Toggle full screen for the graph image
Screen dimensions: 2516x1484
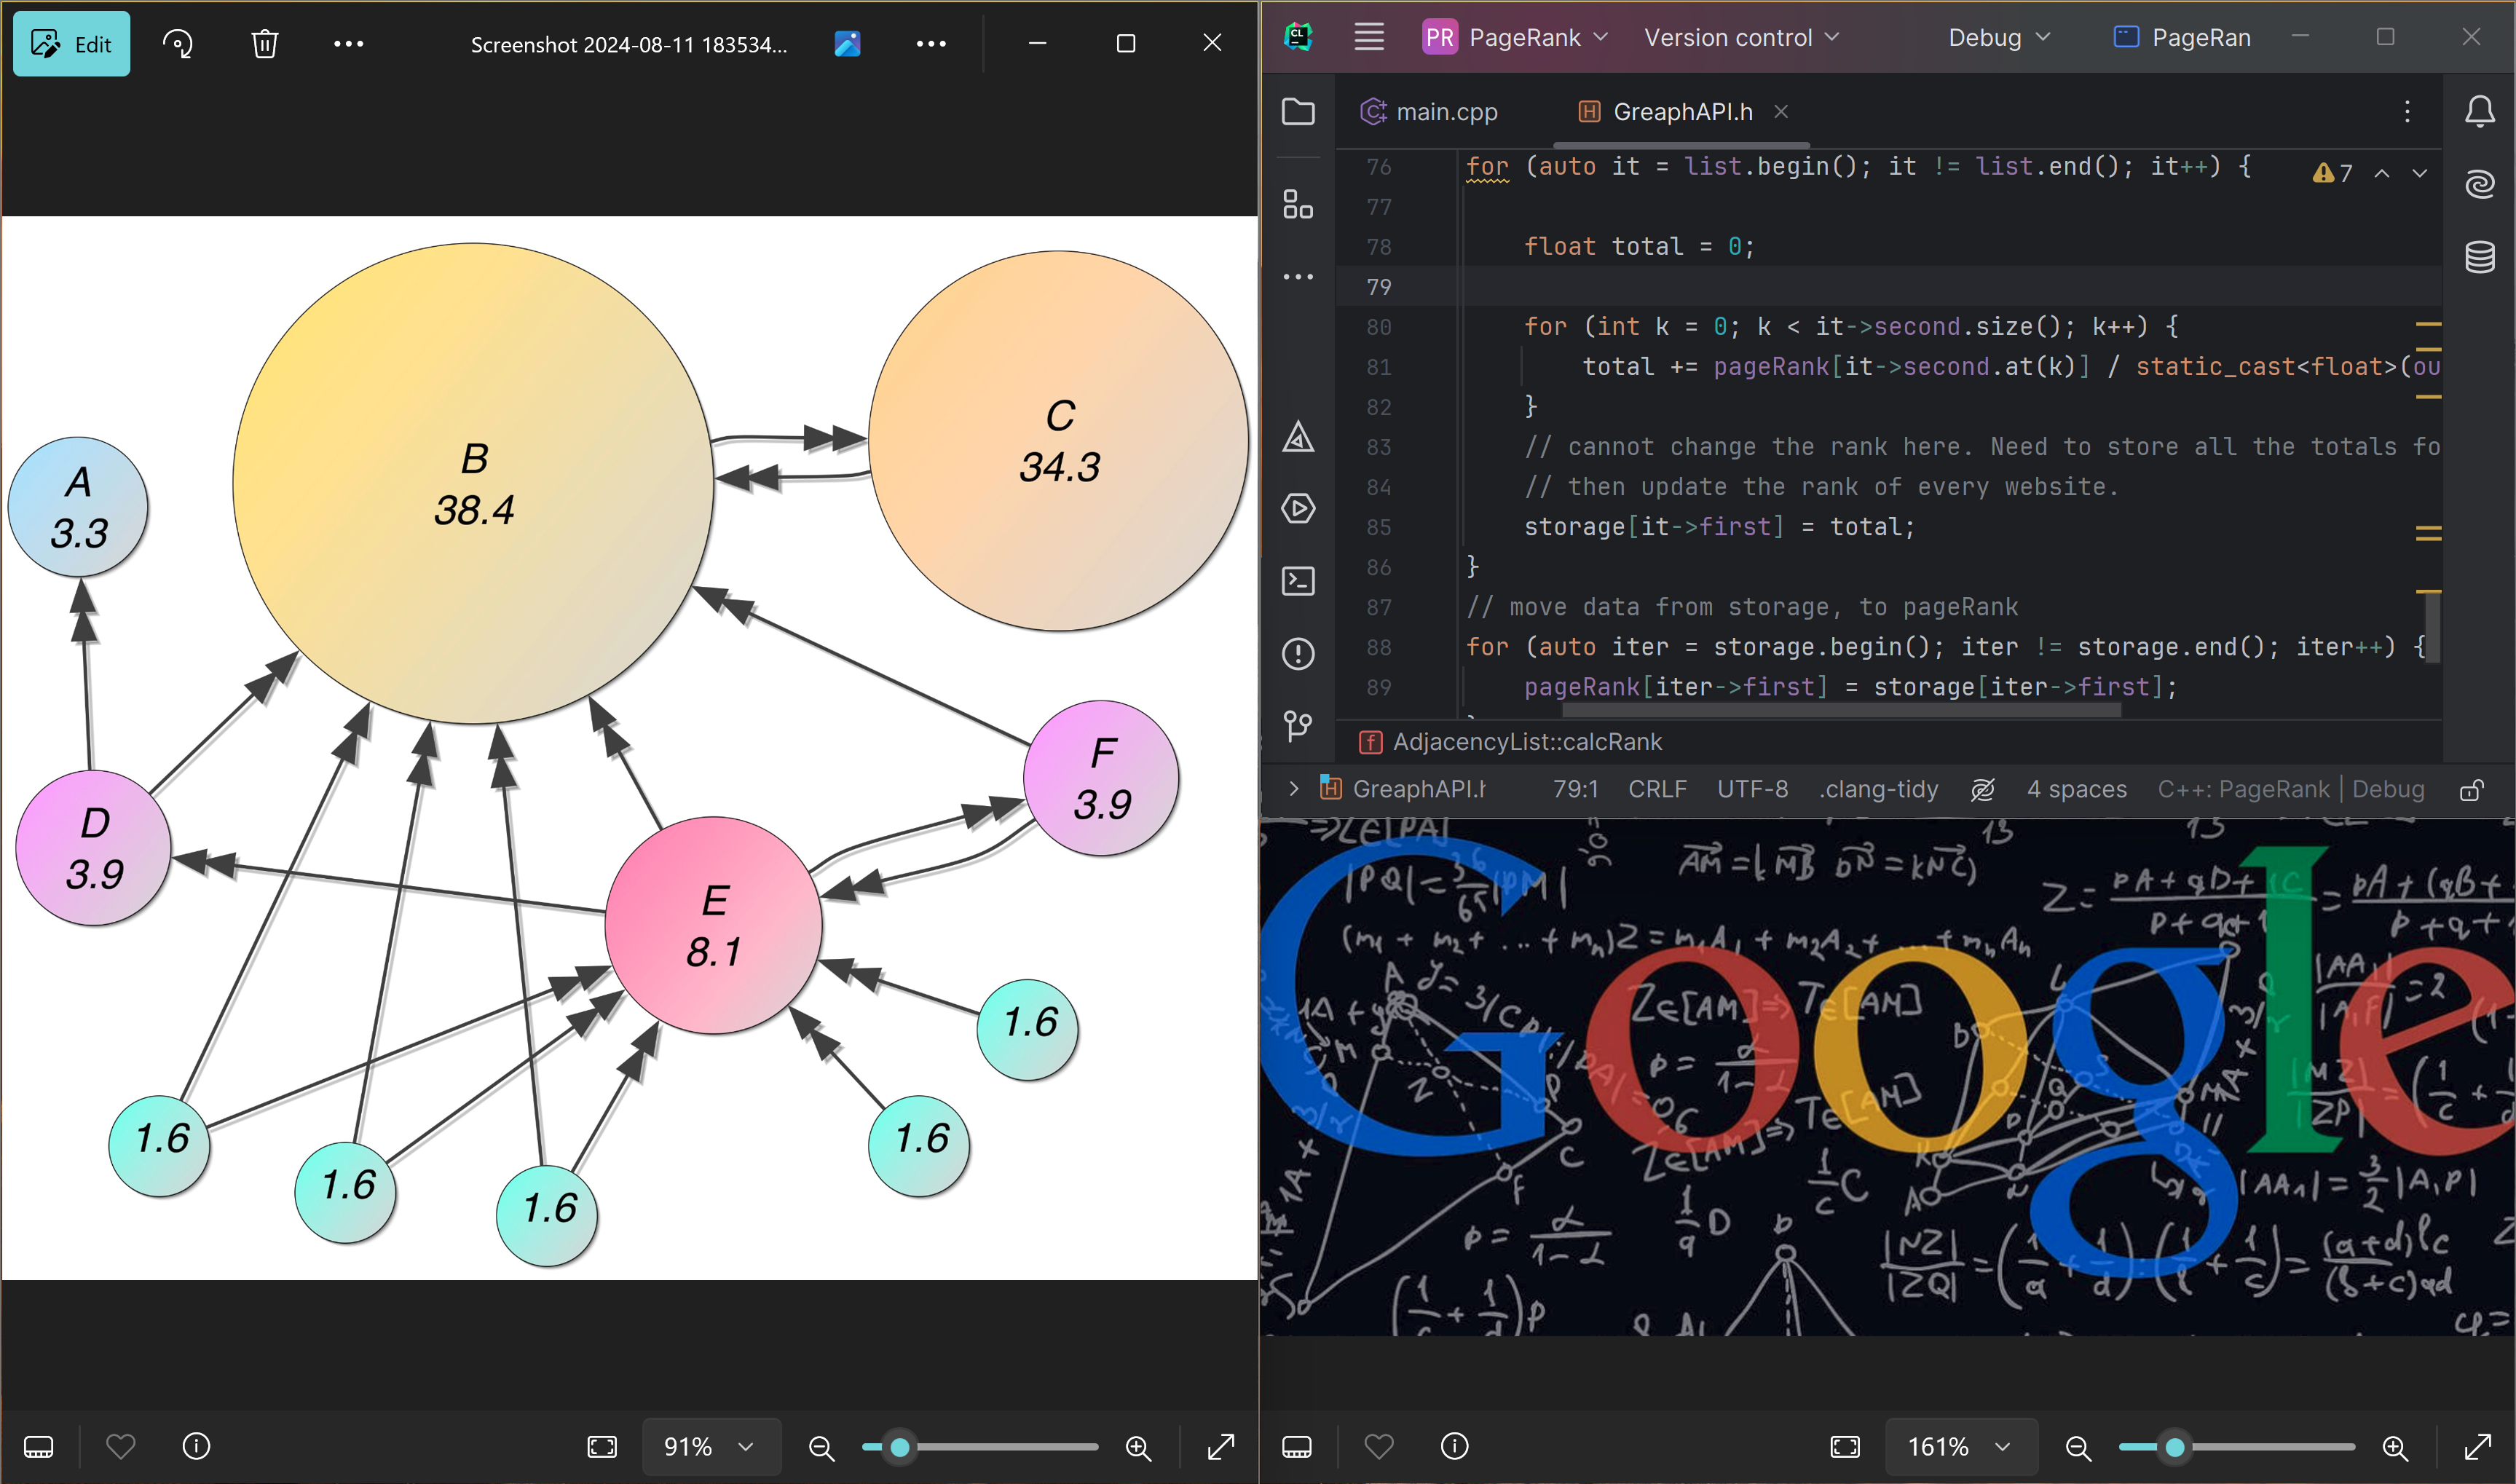point(1221,1447)
